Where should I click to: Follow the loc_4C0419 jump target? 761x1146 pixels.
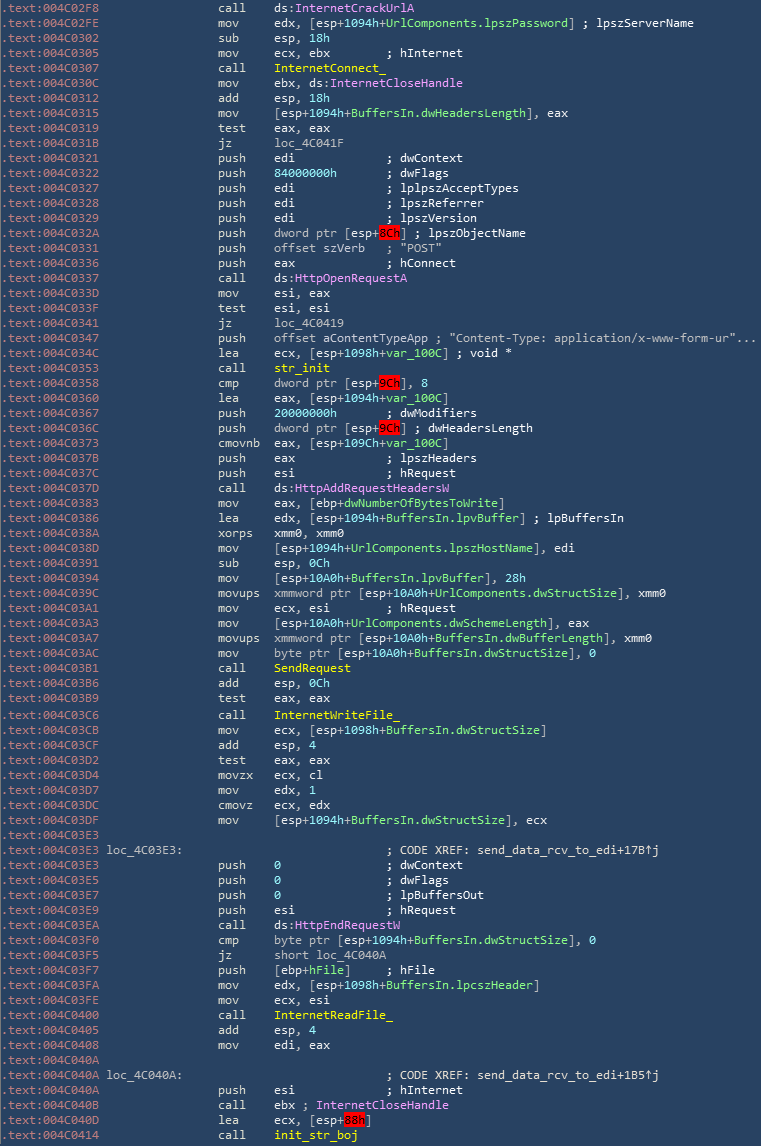[x=308, y=323]
